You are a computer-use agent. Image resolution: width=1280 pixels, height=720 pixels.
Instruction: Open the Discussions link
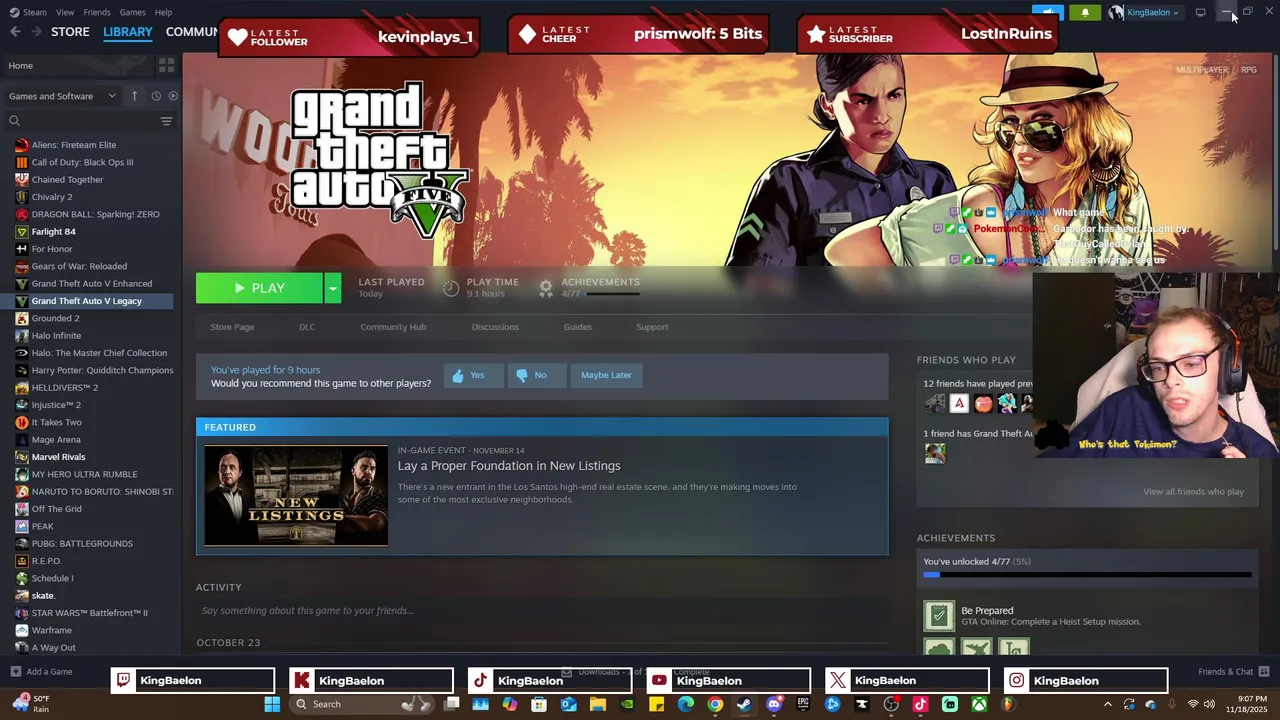point(495,327)
